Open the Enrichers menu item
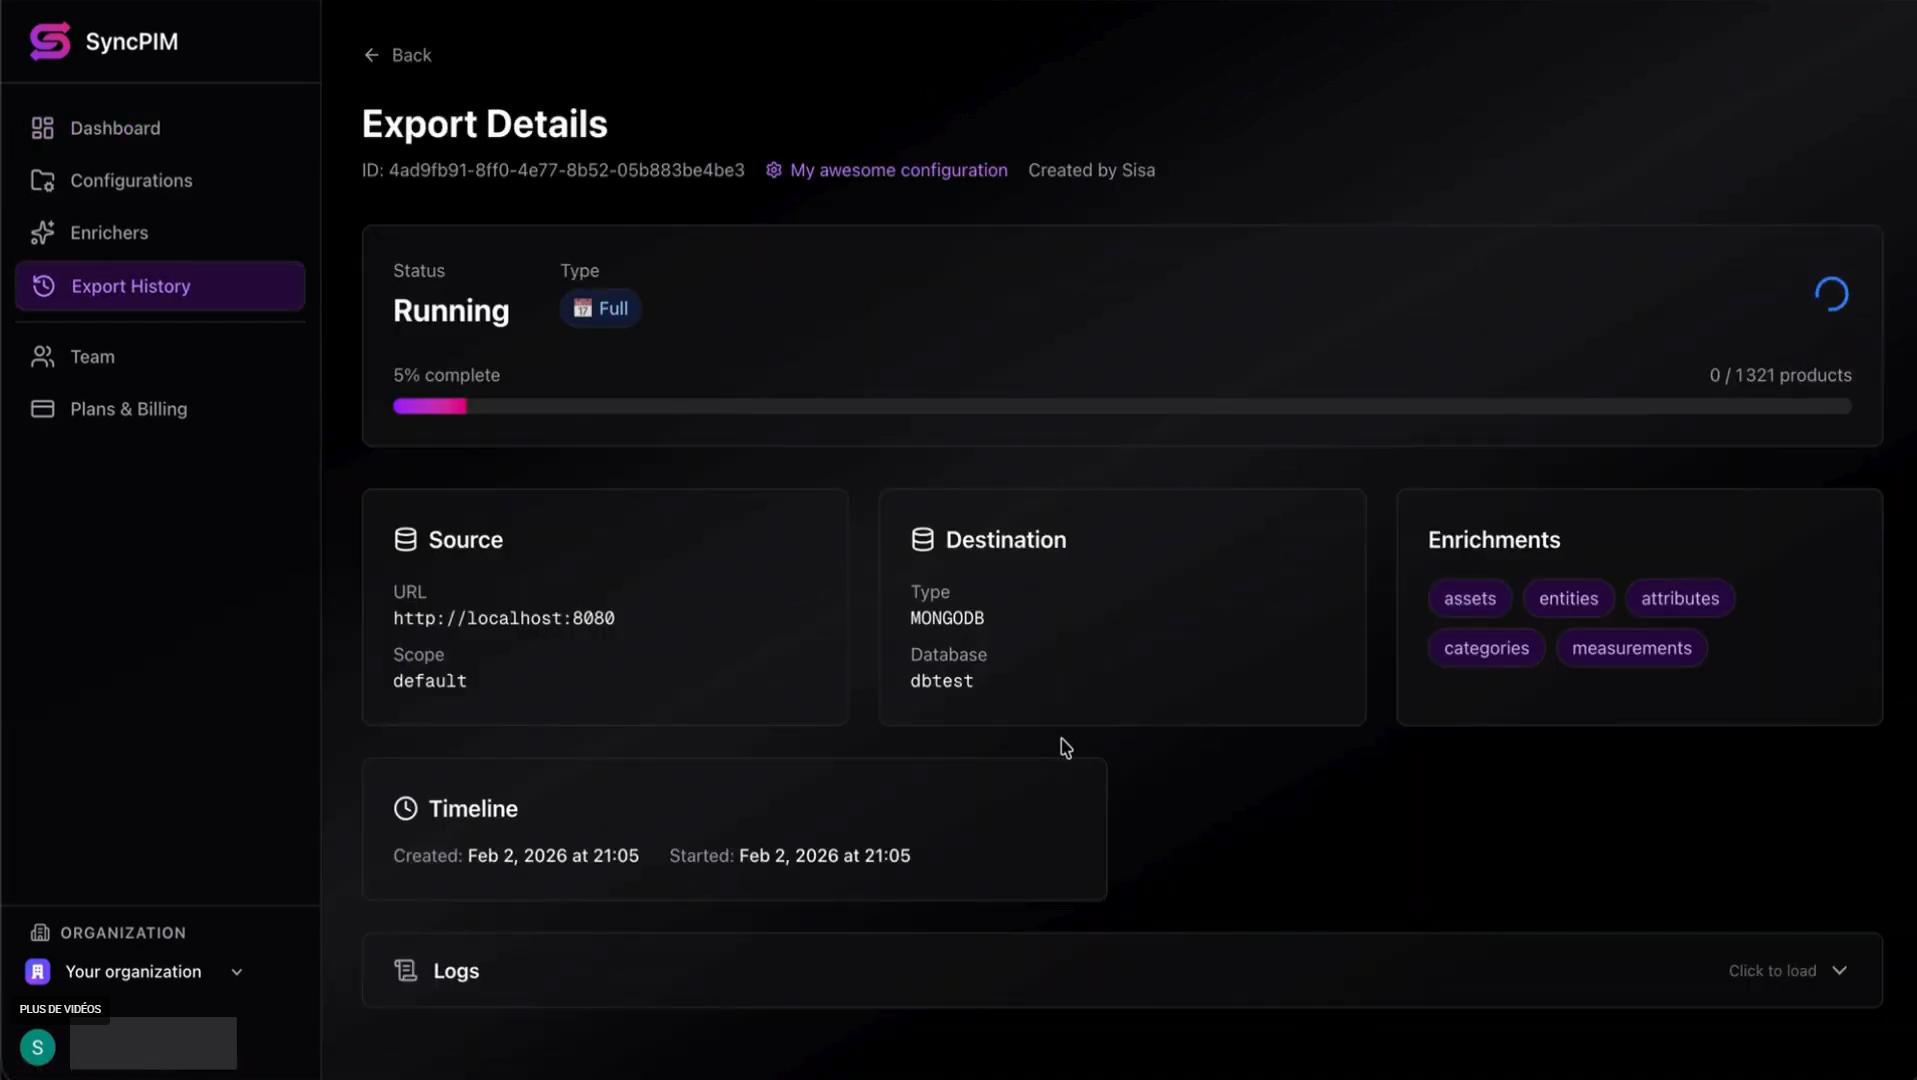This screenshot has width=1917, height=1080. (x=109, y=233)
